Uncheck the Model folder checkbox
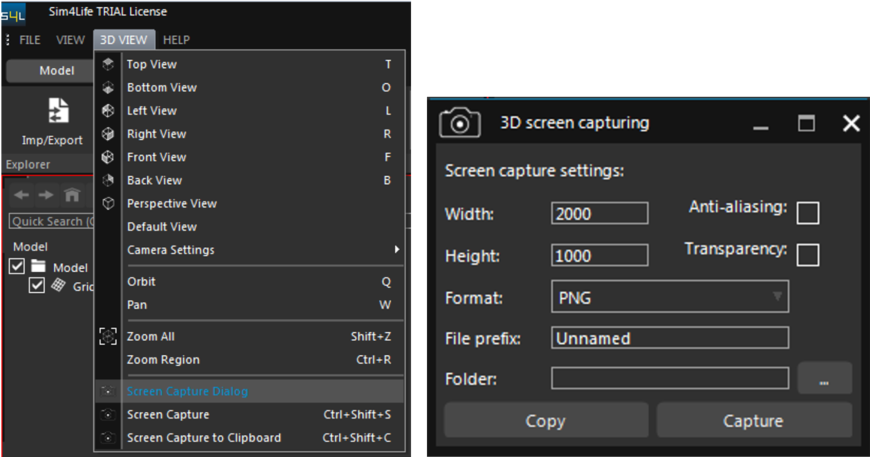870x457 pixels. coord(17,267)
